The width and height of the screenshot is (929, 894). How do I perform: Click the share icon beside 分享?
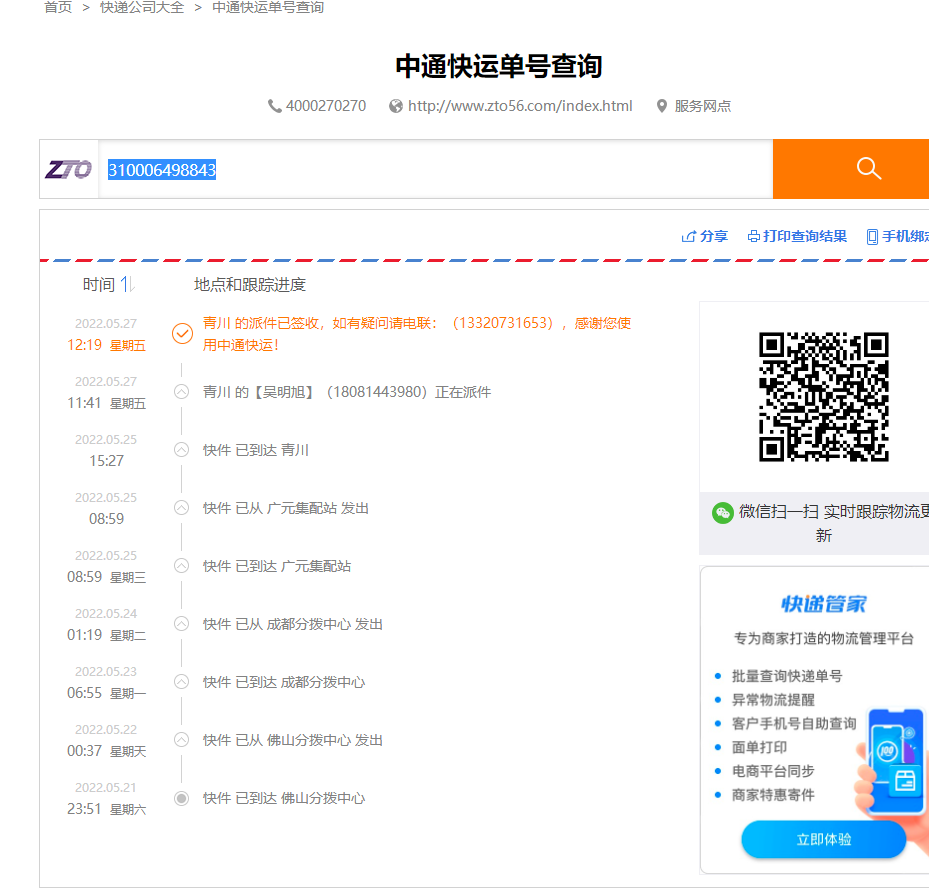[x=688, y=236]
